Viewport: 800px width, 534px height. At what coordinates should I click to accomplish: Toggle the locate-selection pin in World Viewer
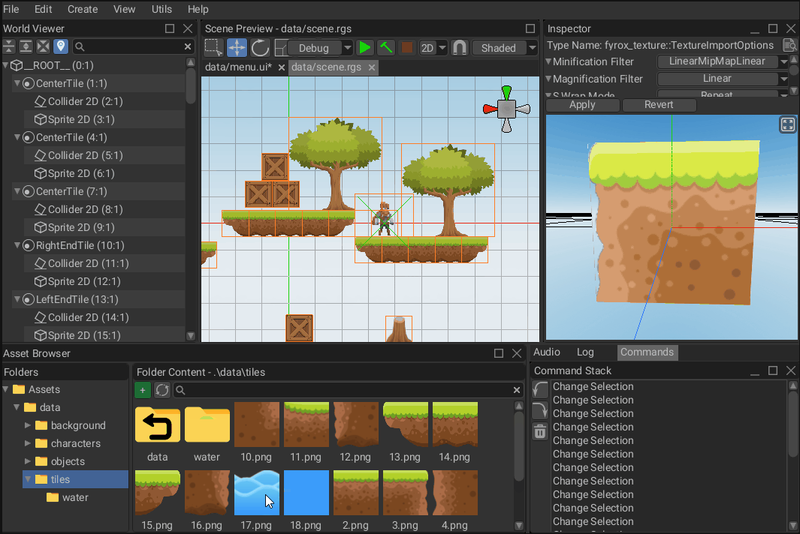click(x=60, y=47)
